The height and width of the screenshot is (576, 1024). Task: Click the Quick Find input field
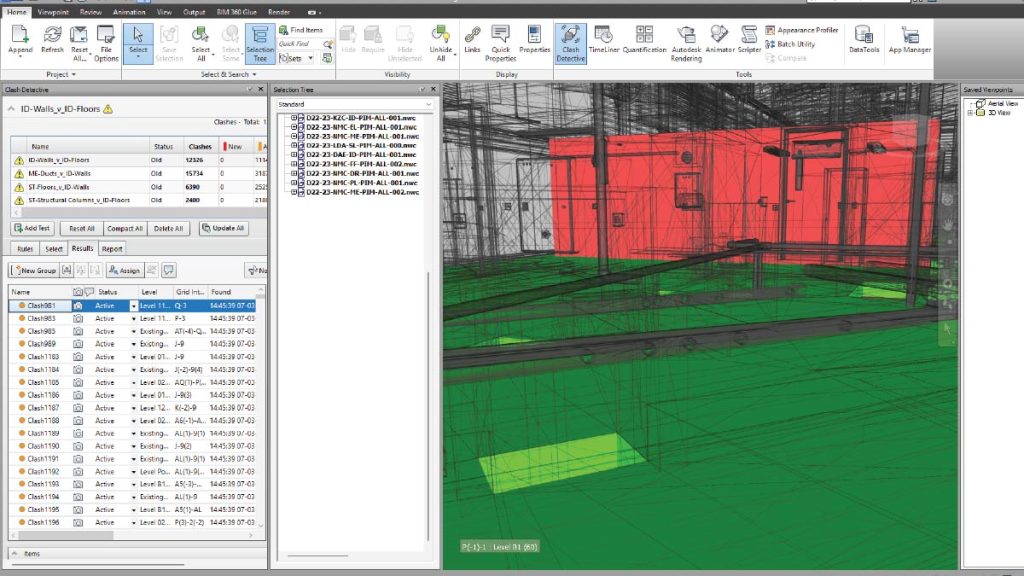[296, 44]
